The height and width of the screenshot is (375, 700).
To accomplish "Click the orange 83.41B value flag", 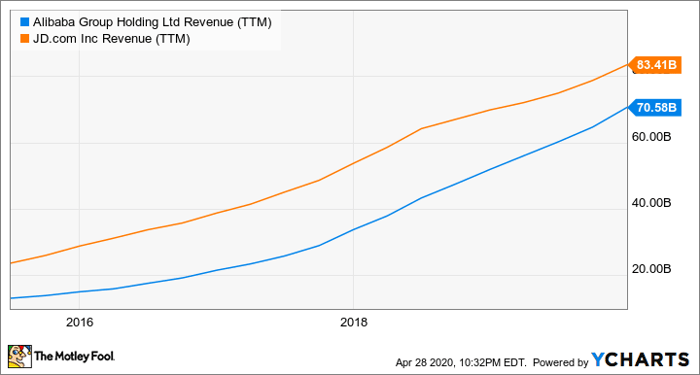I will tap(654, 66).
